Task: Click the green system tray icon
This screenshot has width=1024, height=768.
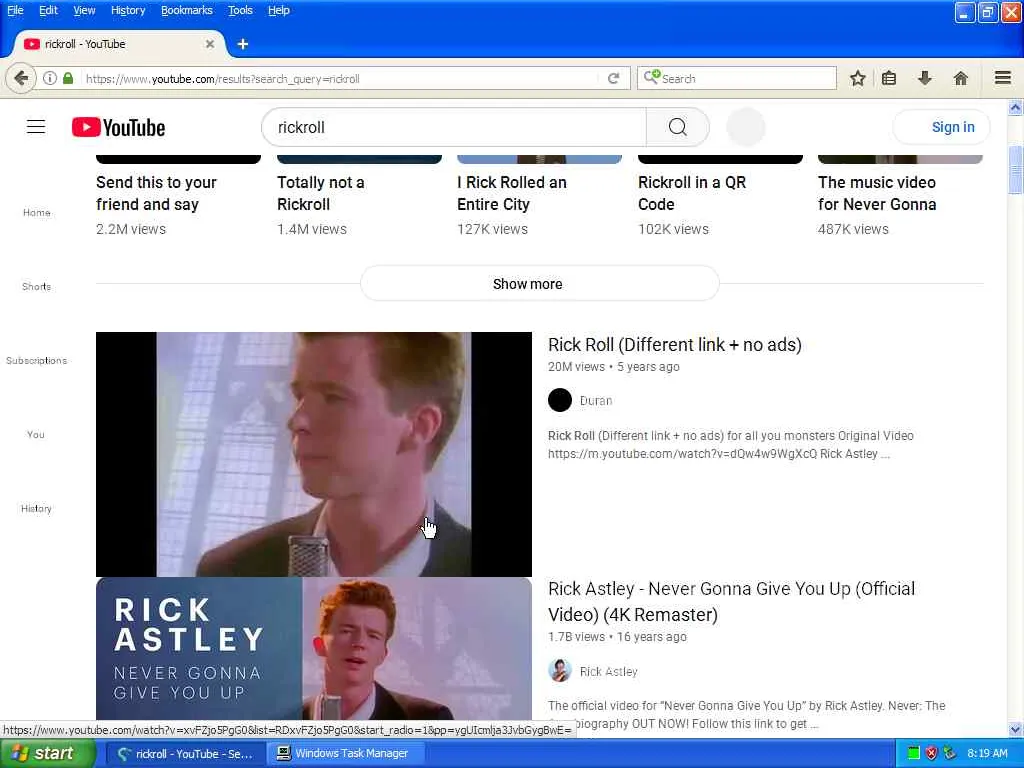Action: point(913,753)
